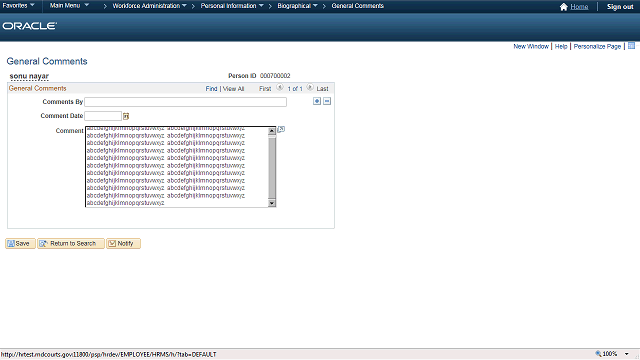Open the Comment pop-out editor icon

[x=281, y=129]
